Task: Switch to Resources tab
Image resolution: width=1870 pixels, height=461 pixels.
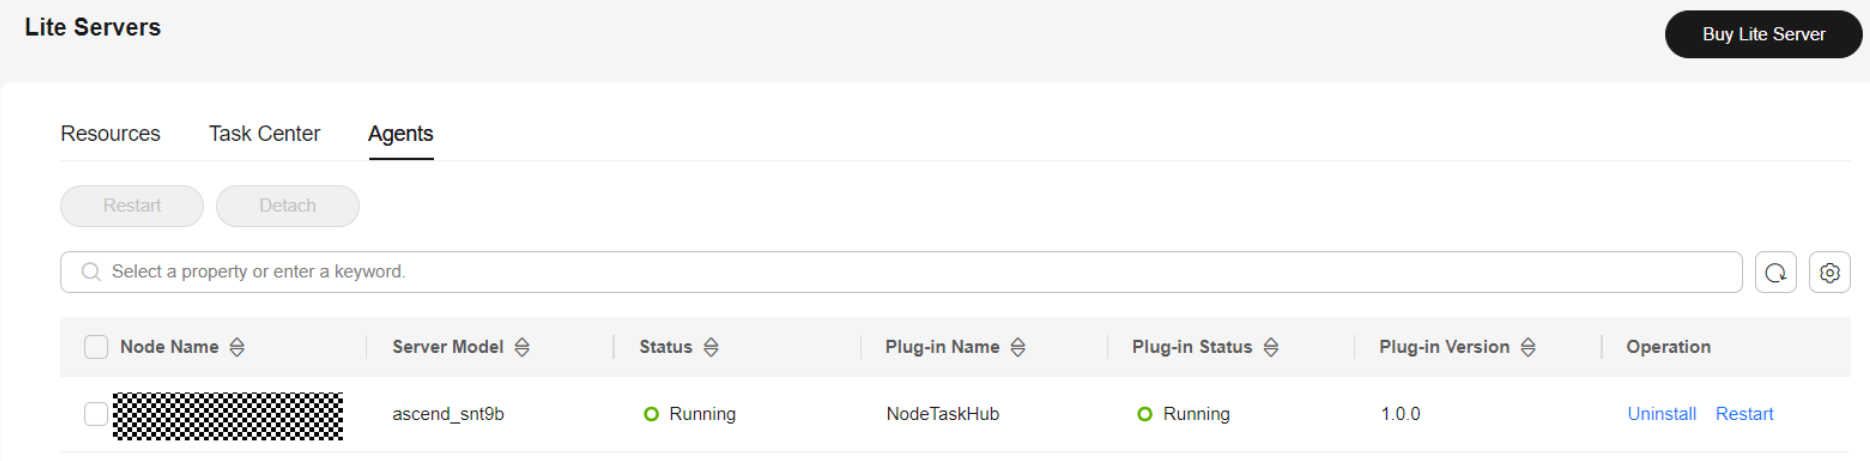Action: [x=110, y=134]
